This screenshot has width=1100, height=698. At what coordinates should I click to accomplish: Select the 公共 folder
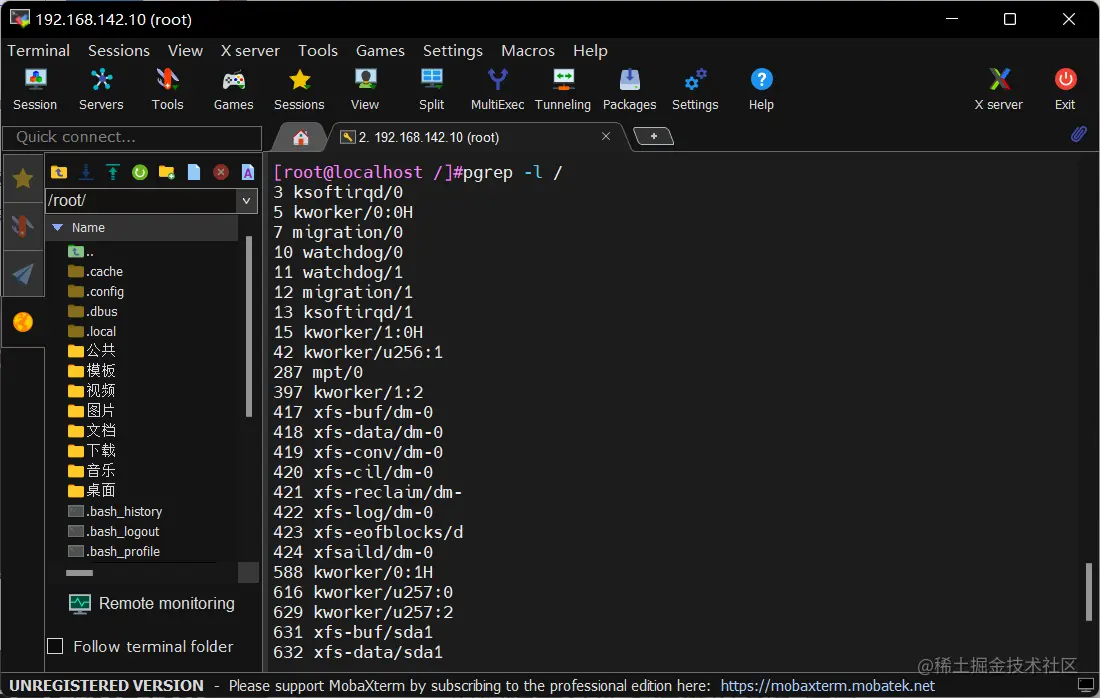click(91, 350)
